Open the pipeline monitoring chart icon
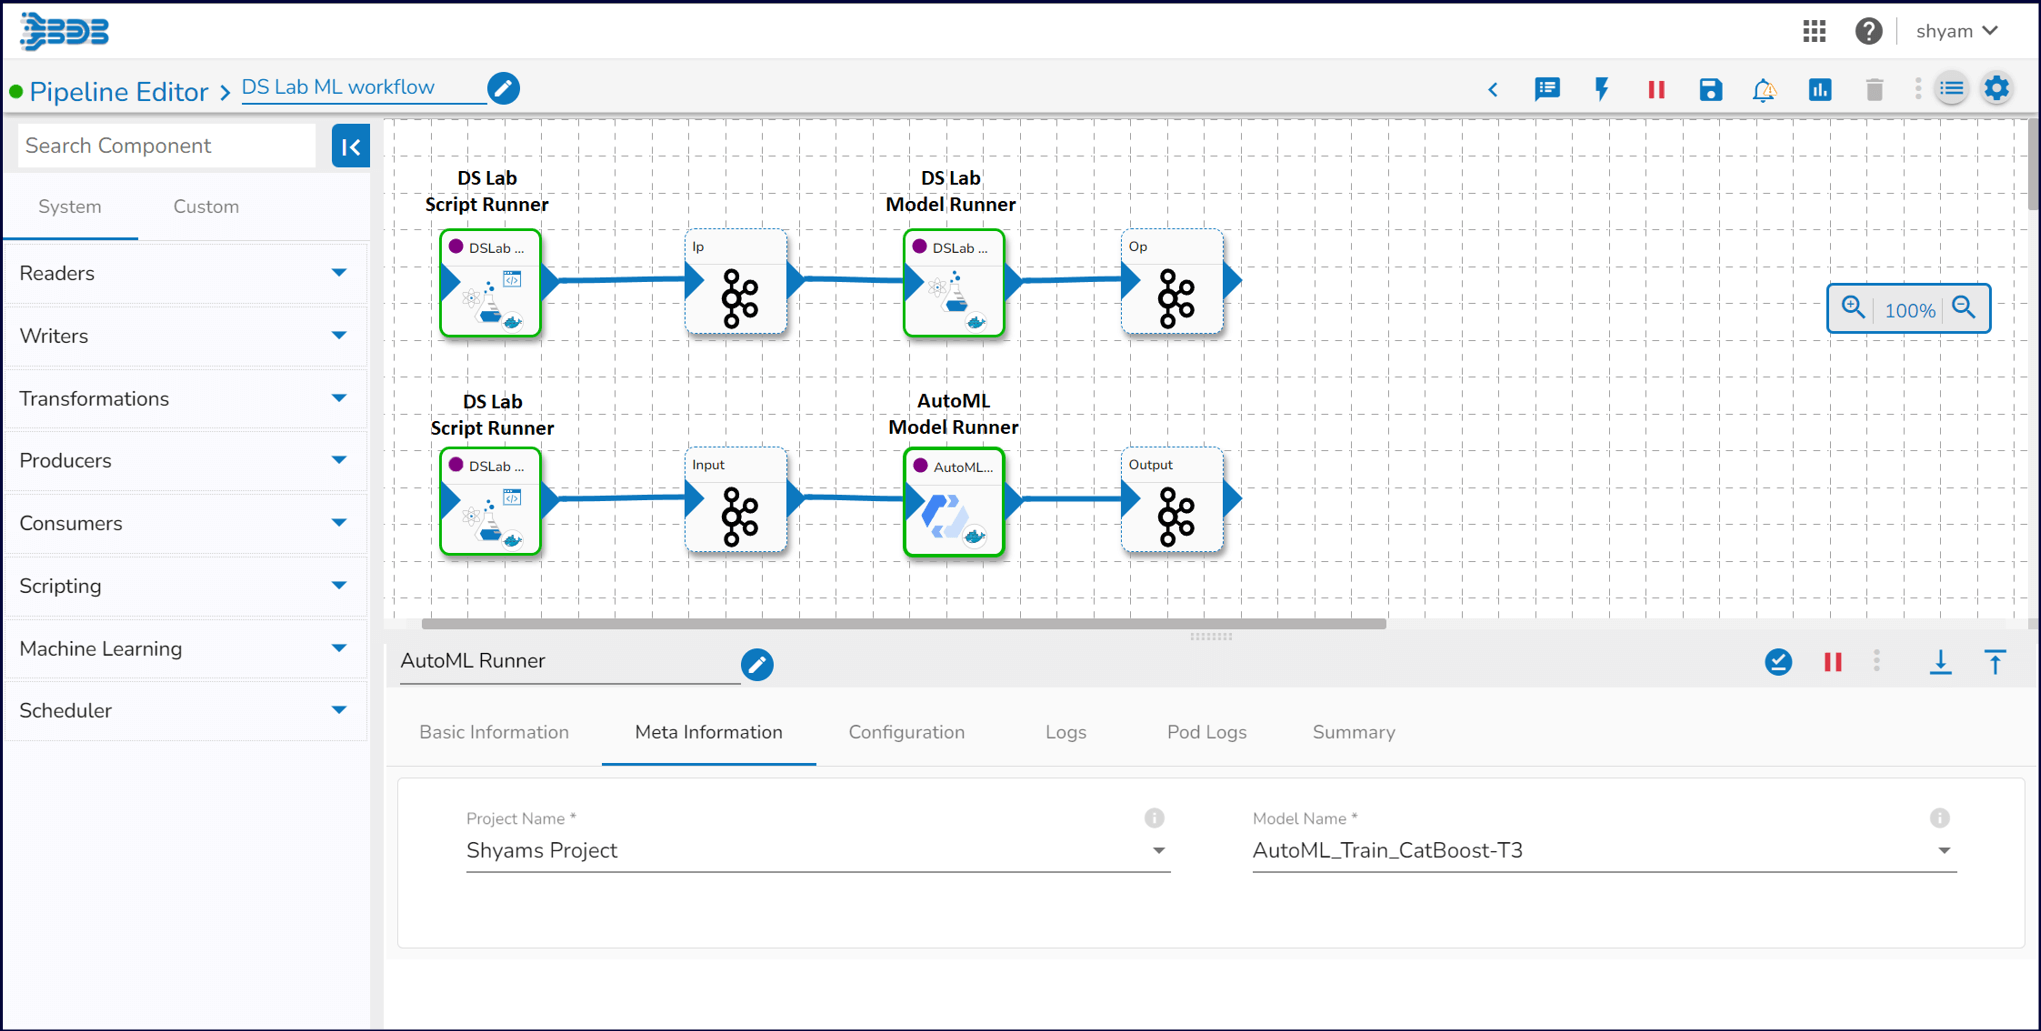Image resolution: width=2041 pixels, height=1031 pixels. coord(1819,89)
